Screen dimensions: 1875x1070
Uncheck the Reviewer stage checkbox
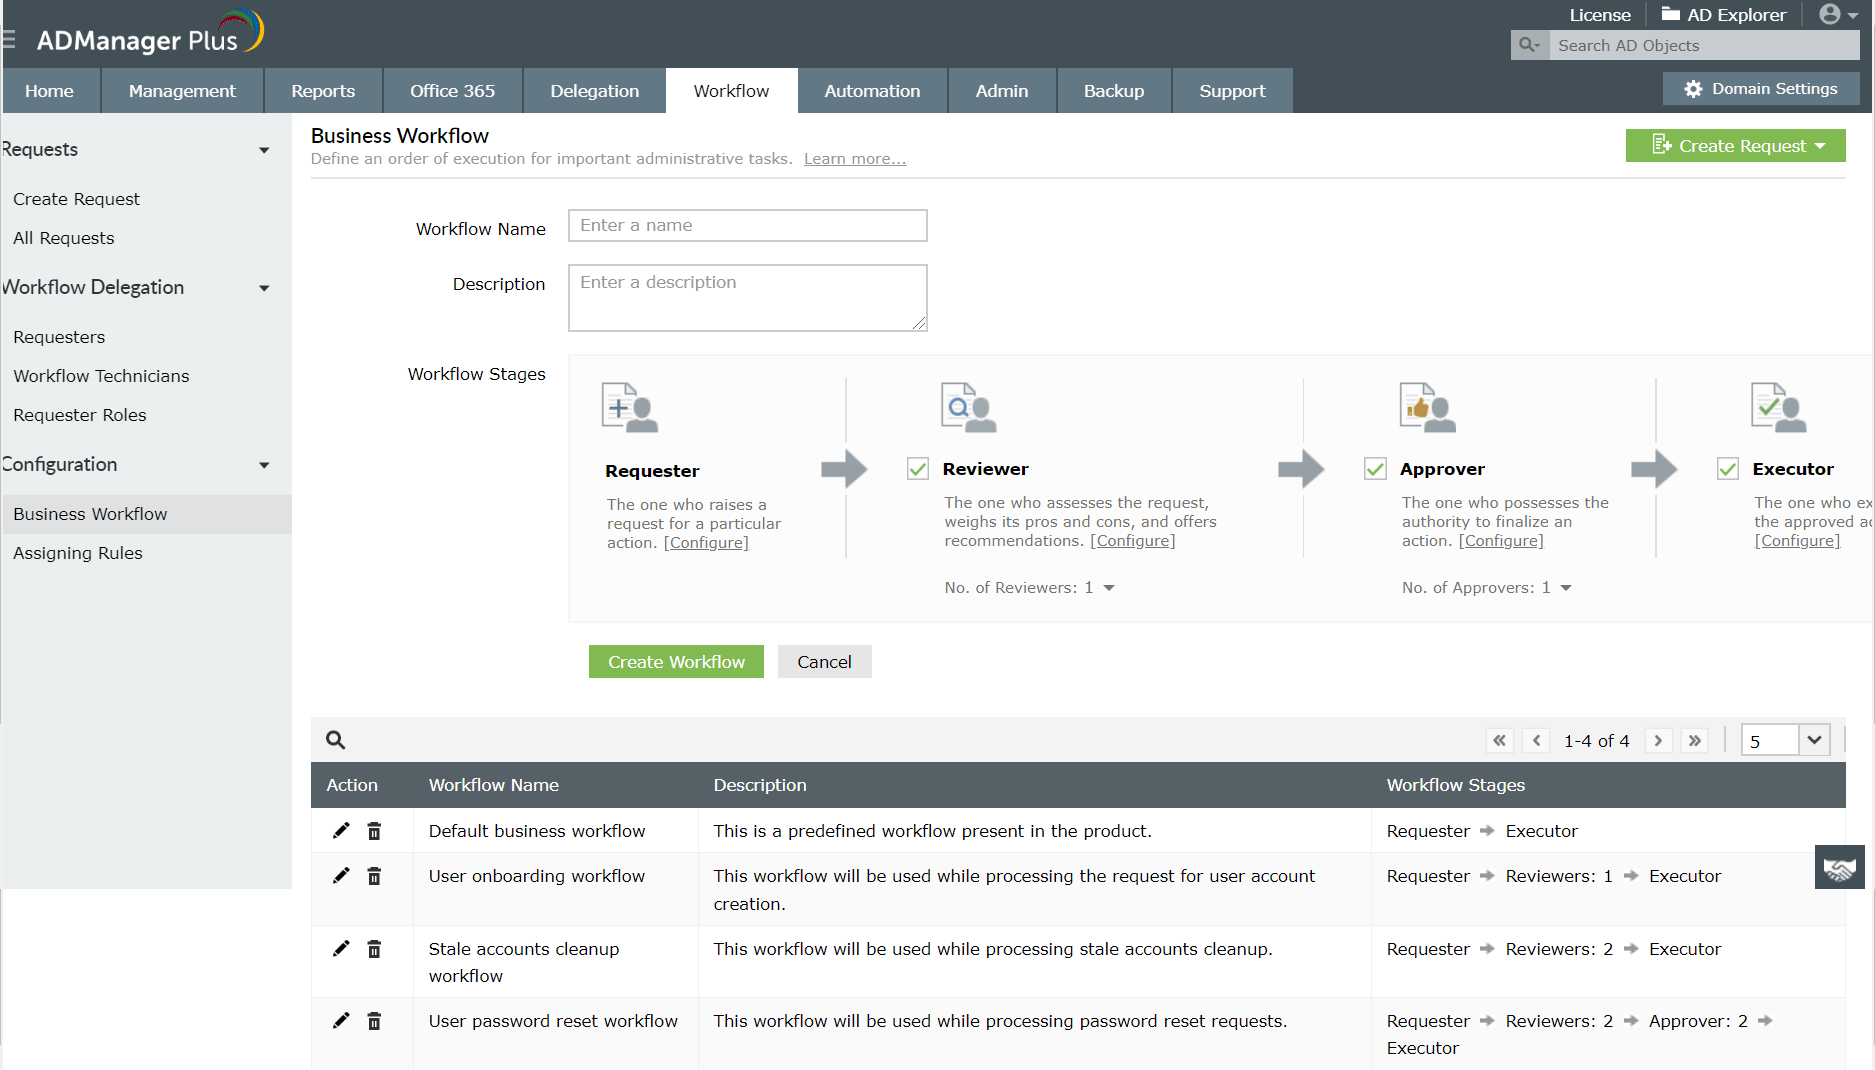[x=917, y=468]
